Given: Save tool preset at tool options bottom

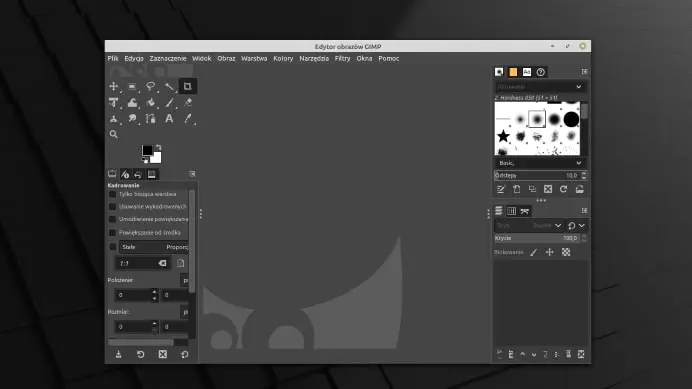Looking at the screenshot, I should coord(118,354).
